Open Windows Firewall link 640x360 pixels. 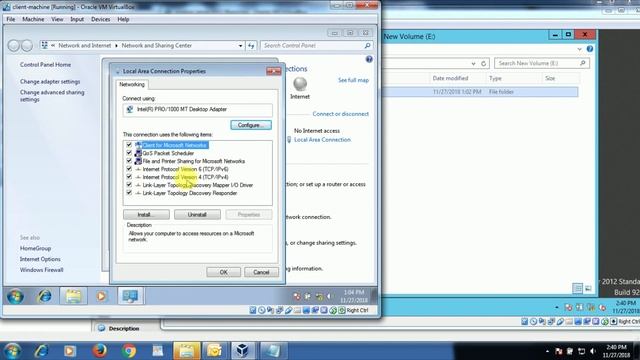(x=42, y=270)
